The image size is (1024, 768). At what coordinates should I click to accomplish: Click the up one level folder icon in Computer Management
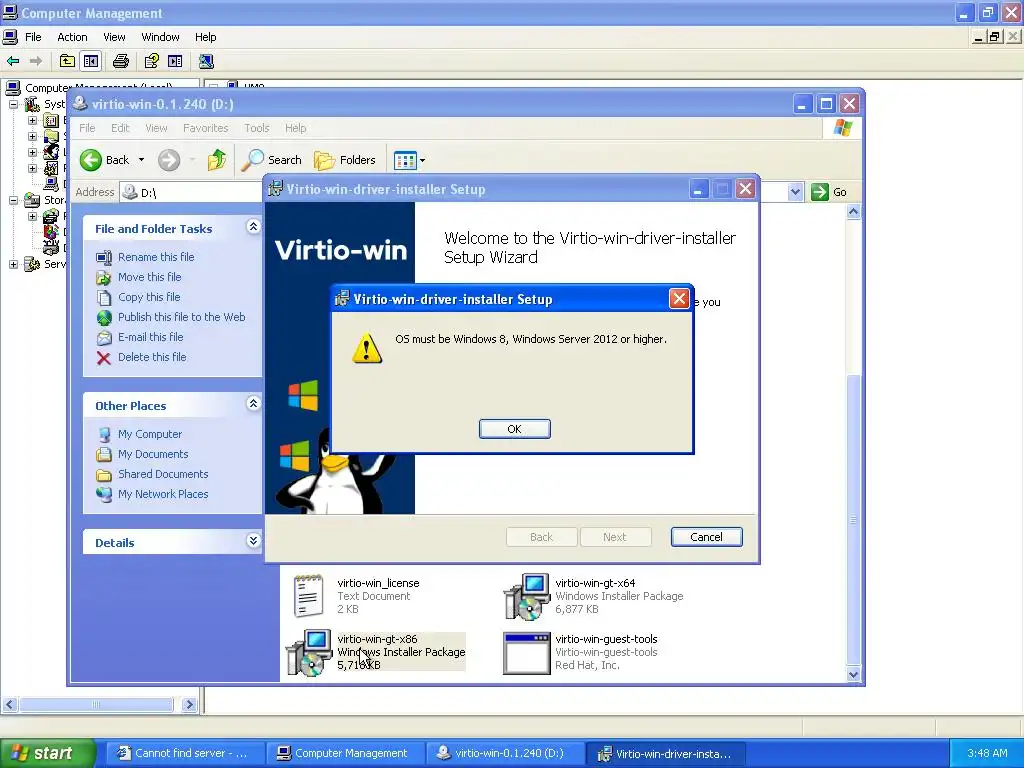point(67,61)
